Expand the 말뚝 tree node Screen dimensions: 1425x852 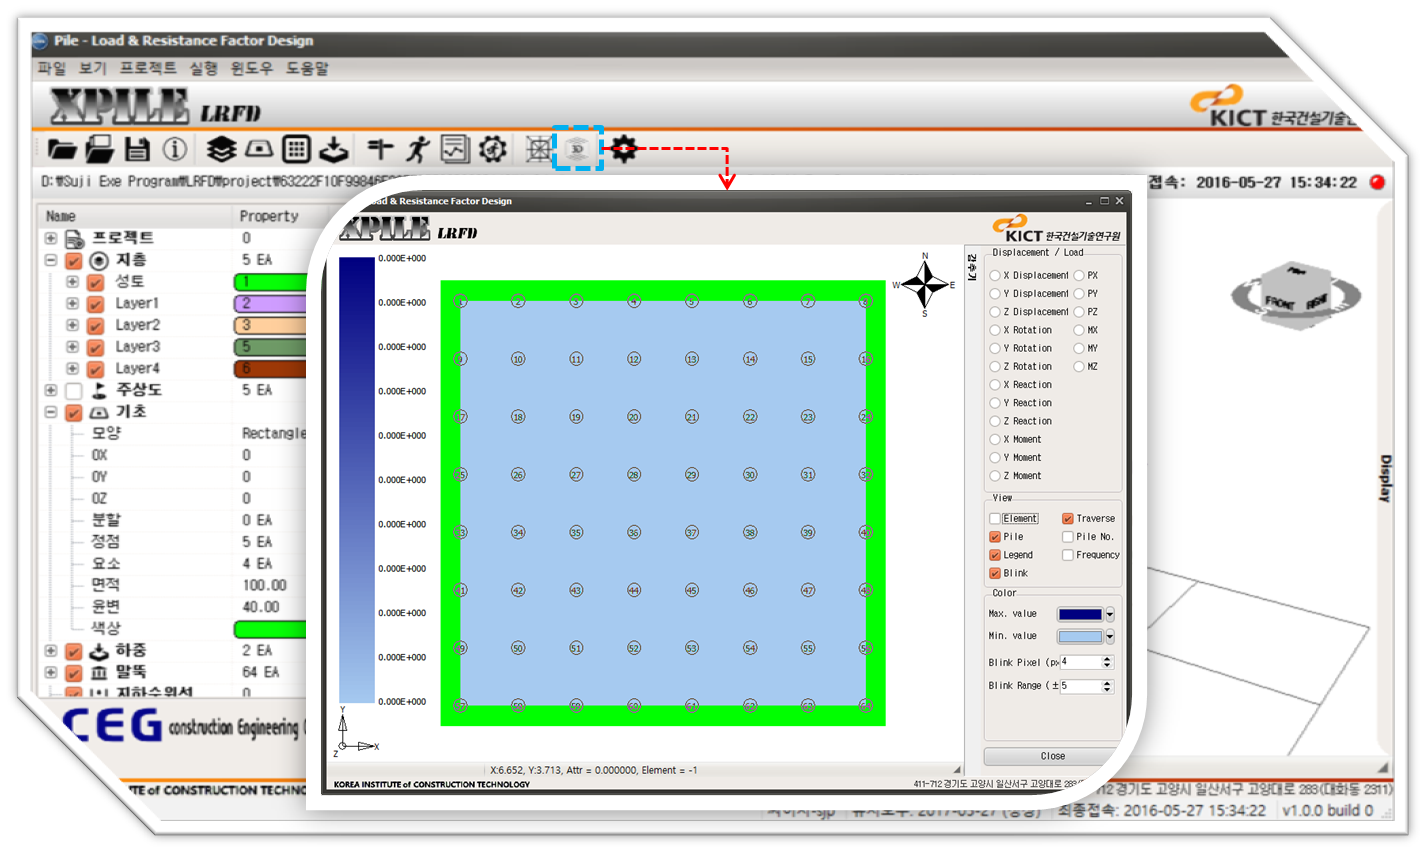pos(50,673)
